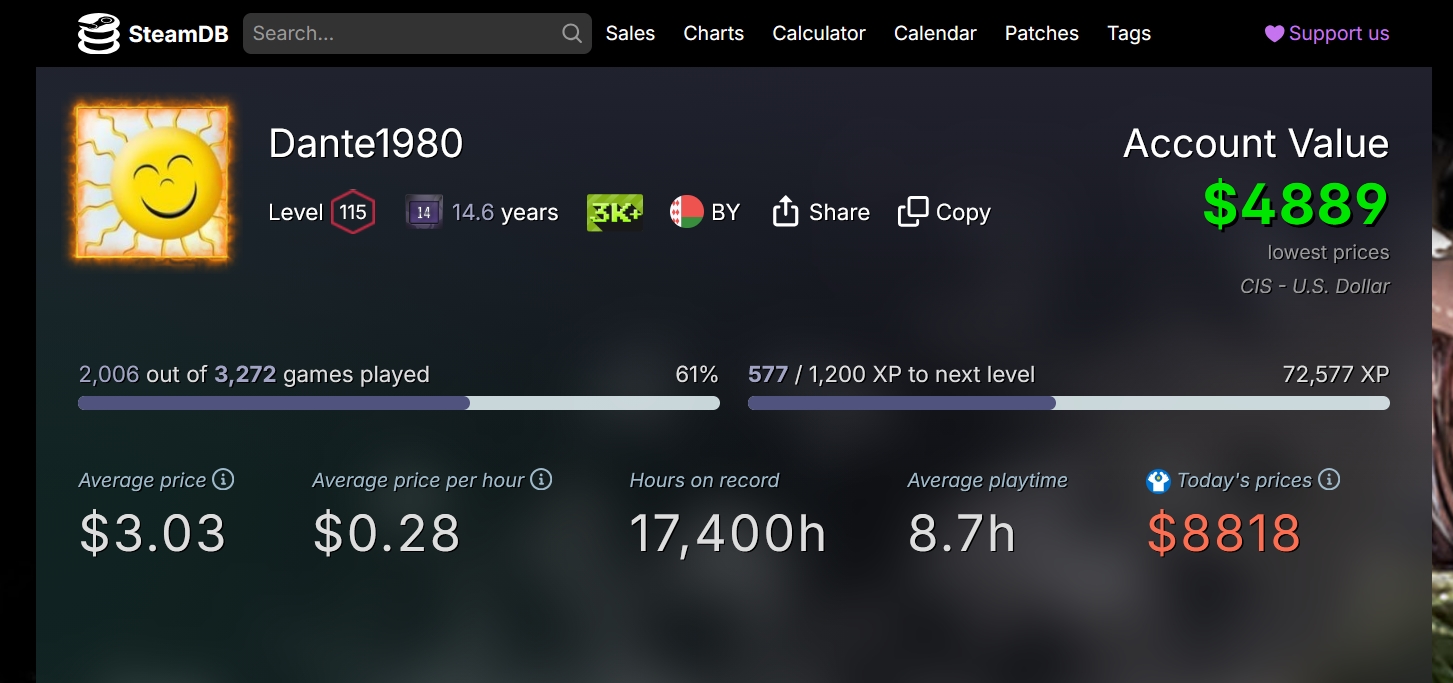
Task: Click the search magnifier icon
Action: [x=572, y=34]
